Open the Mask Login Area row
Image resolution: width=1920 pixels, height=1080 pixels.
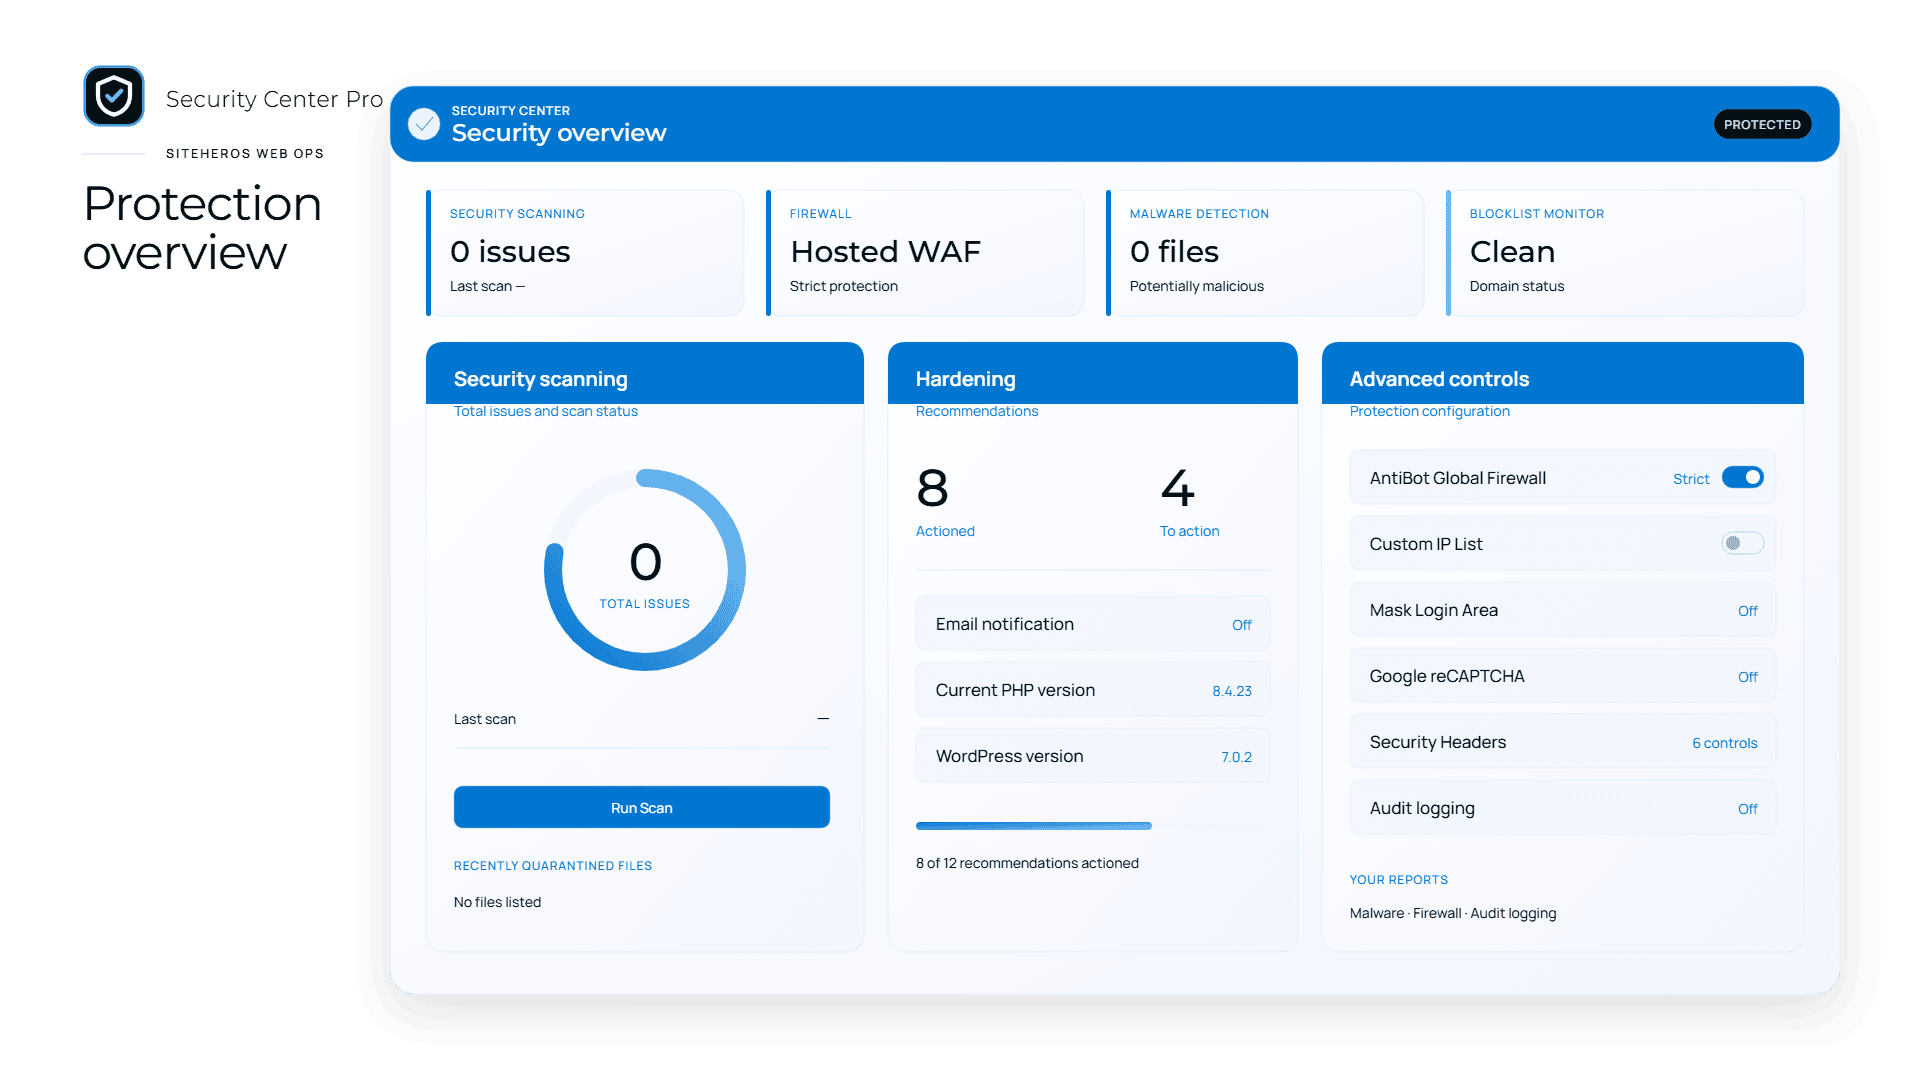[1563, 610]
